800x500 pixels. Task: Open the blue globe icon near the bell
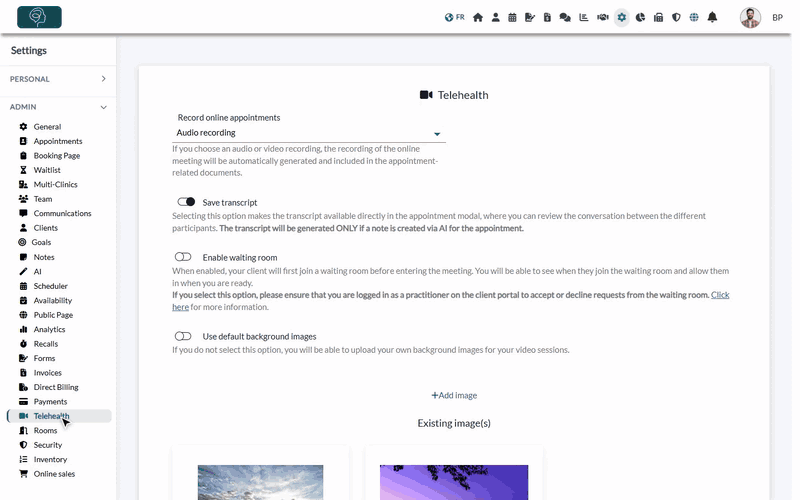click(x=694, y=17)
